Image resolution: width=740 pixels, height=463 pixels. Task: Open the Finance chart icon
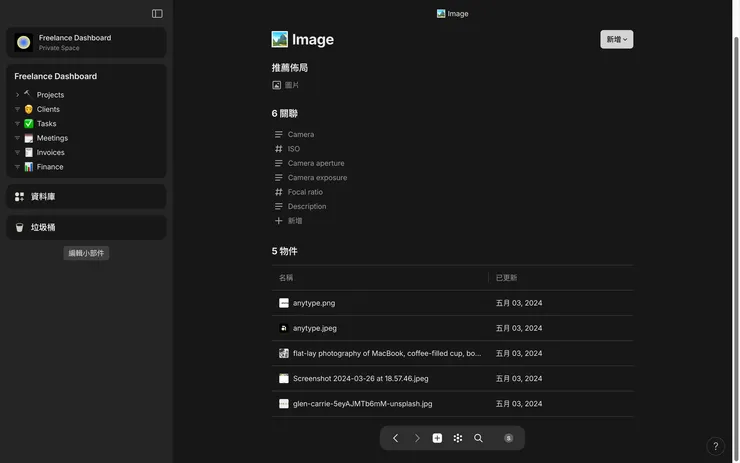point(28,167)
